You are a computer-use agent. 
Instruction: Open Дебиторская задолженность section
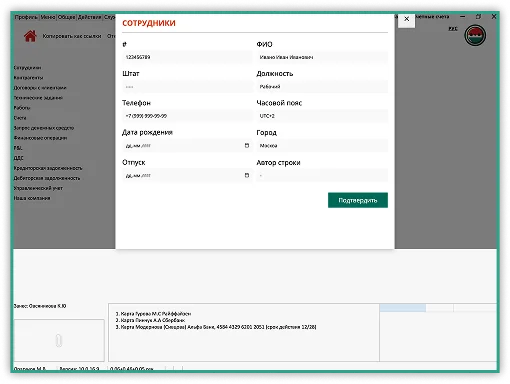[x=47, y=178]
